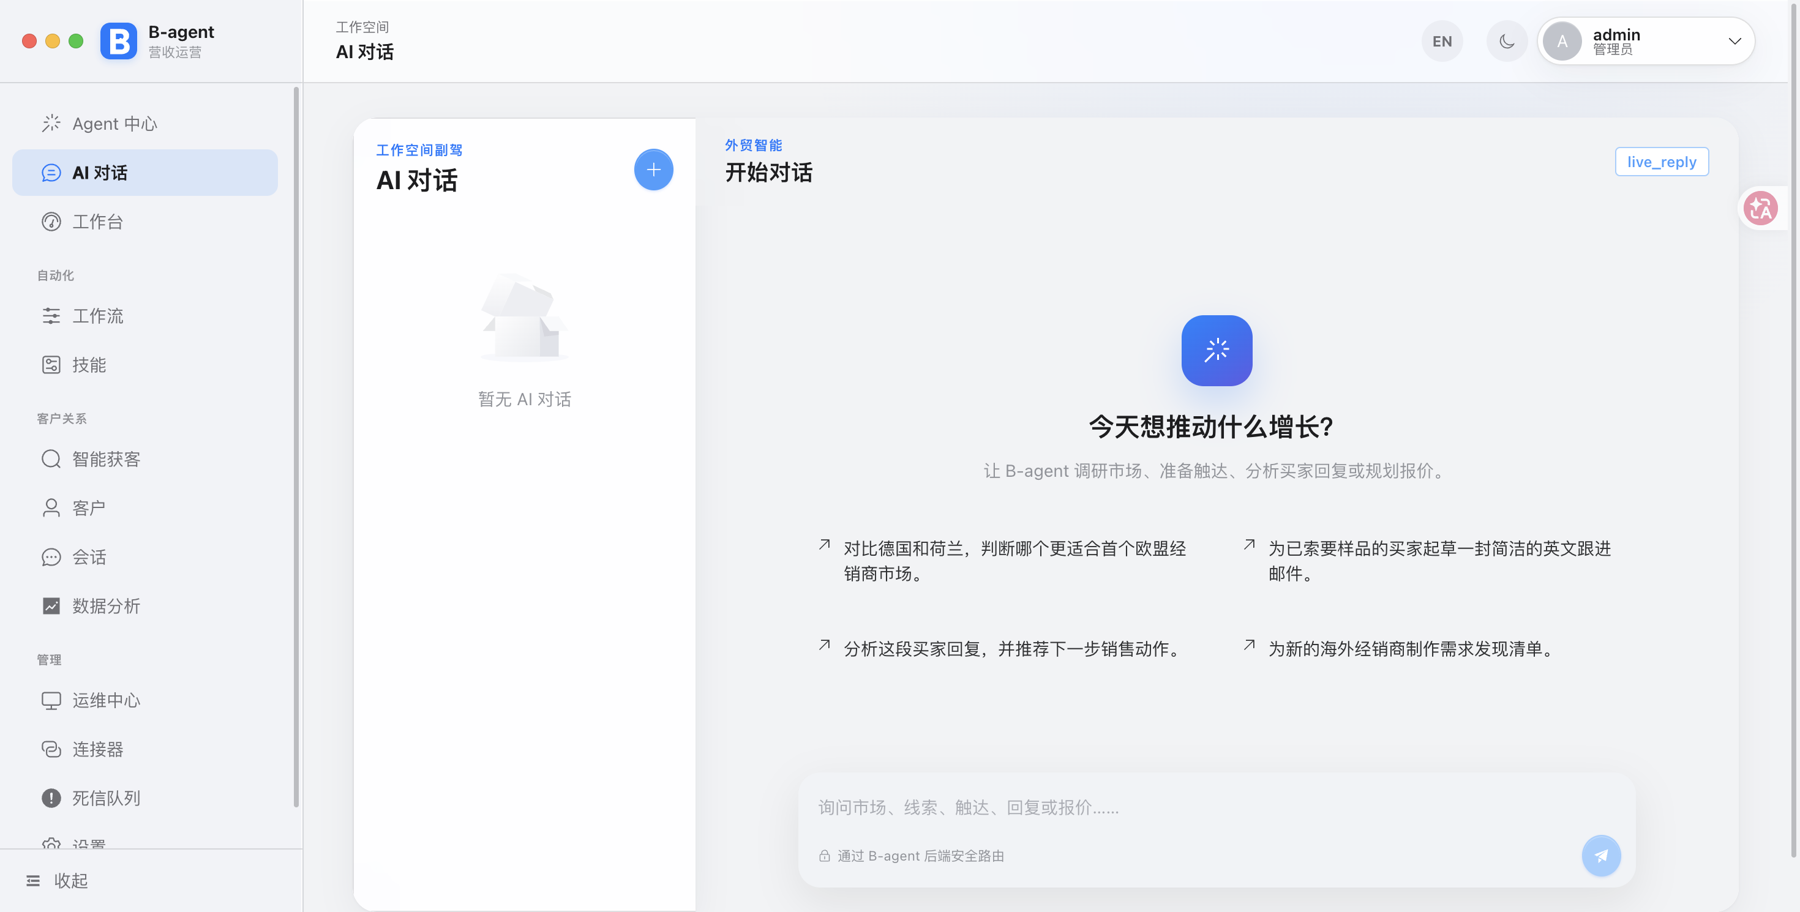Viewport: 1800px width, 912px height.
Task: Click the 暂无 AI 对话 empty state text
Action: point(525,400)
